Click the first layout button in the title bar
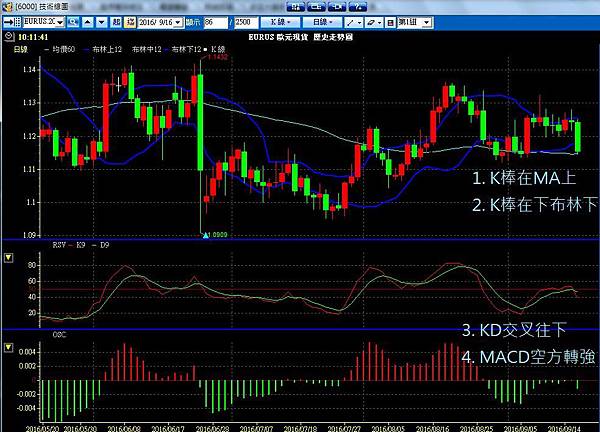The width and height of the screenshot is (600, 432). [x=295, y=6]
